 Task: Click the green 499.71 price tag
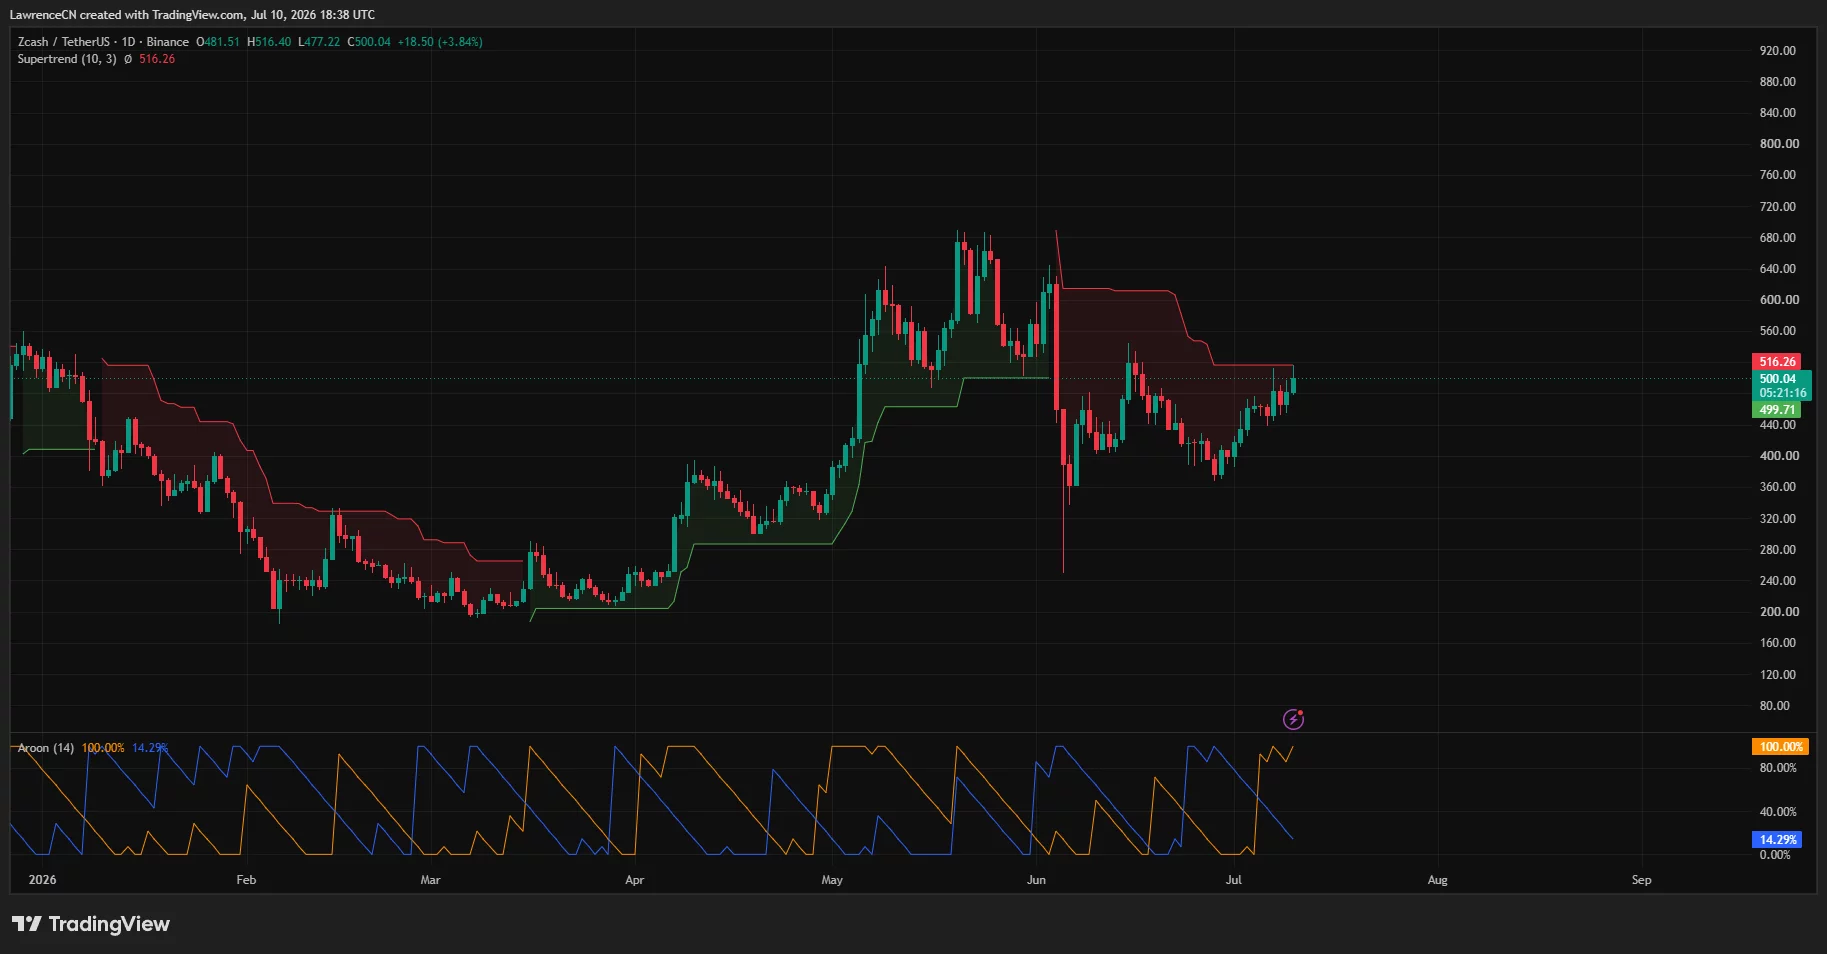1777,410
